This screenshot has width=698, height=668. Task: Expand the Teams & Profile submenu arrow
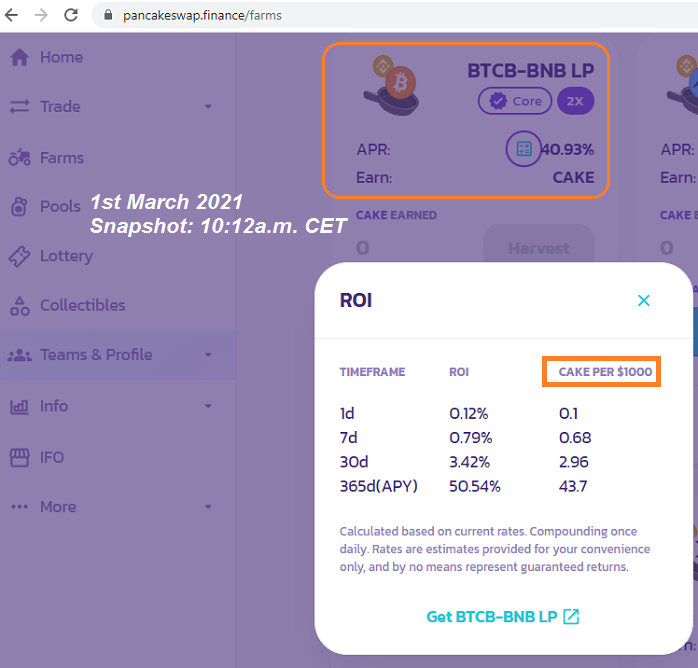(208, 355)
